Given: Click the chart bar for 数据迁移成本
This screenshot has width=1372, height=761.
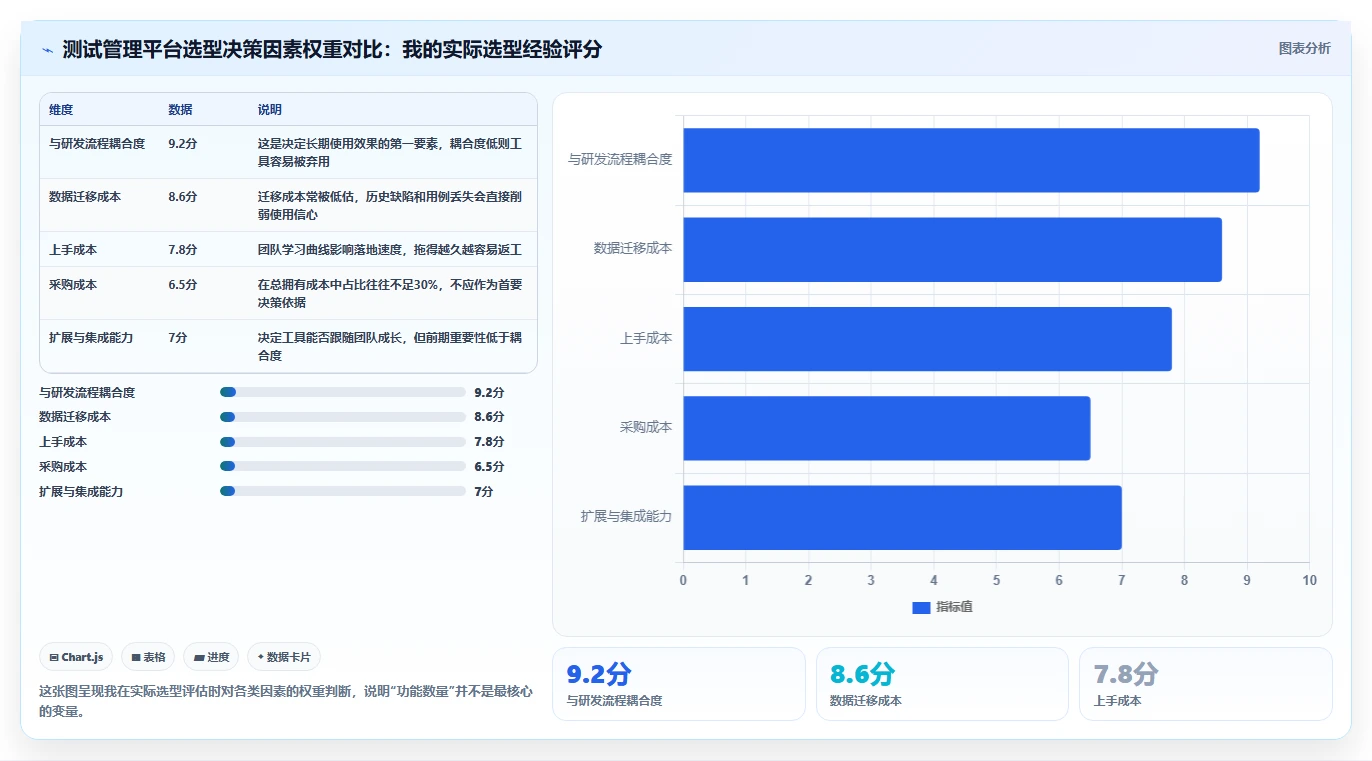Looking at the screenshot, I should coord(952,249).
